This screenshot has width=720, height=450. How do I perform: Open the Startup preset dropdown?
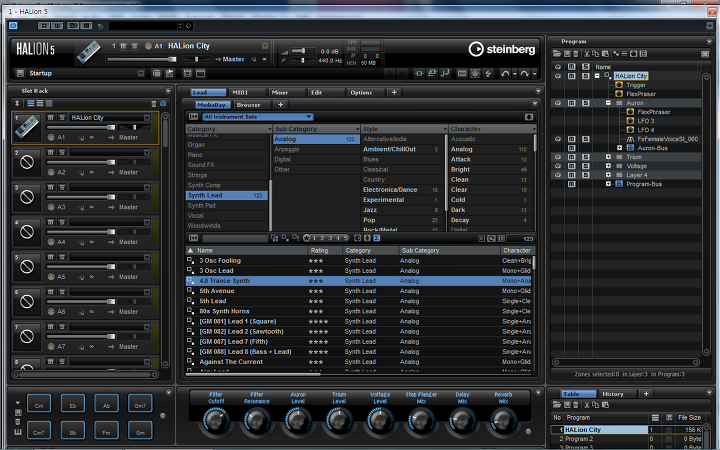tap(141, 73)
